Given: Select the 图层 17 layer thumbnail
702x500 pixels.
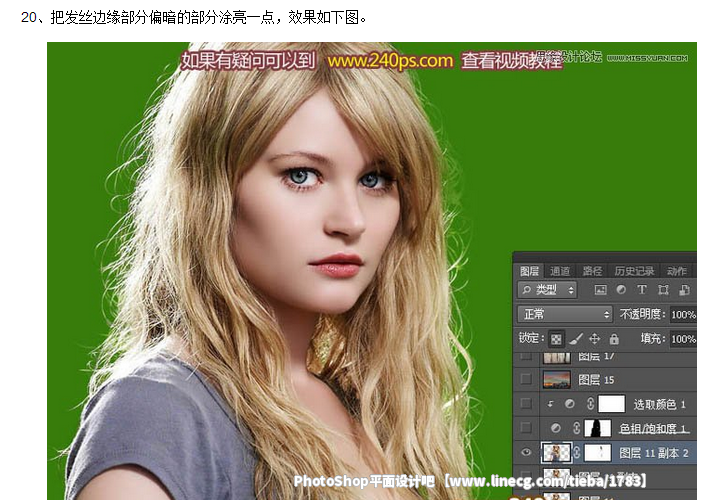Looking at the screenshot, I should click(x=556, y=357).
